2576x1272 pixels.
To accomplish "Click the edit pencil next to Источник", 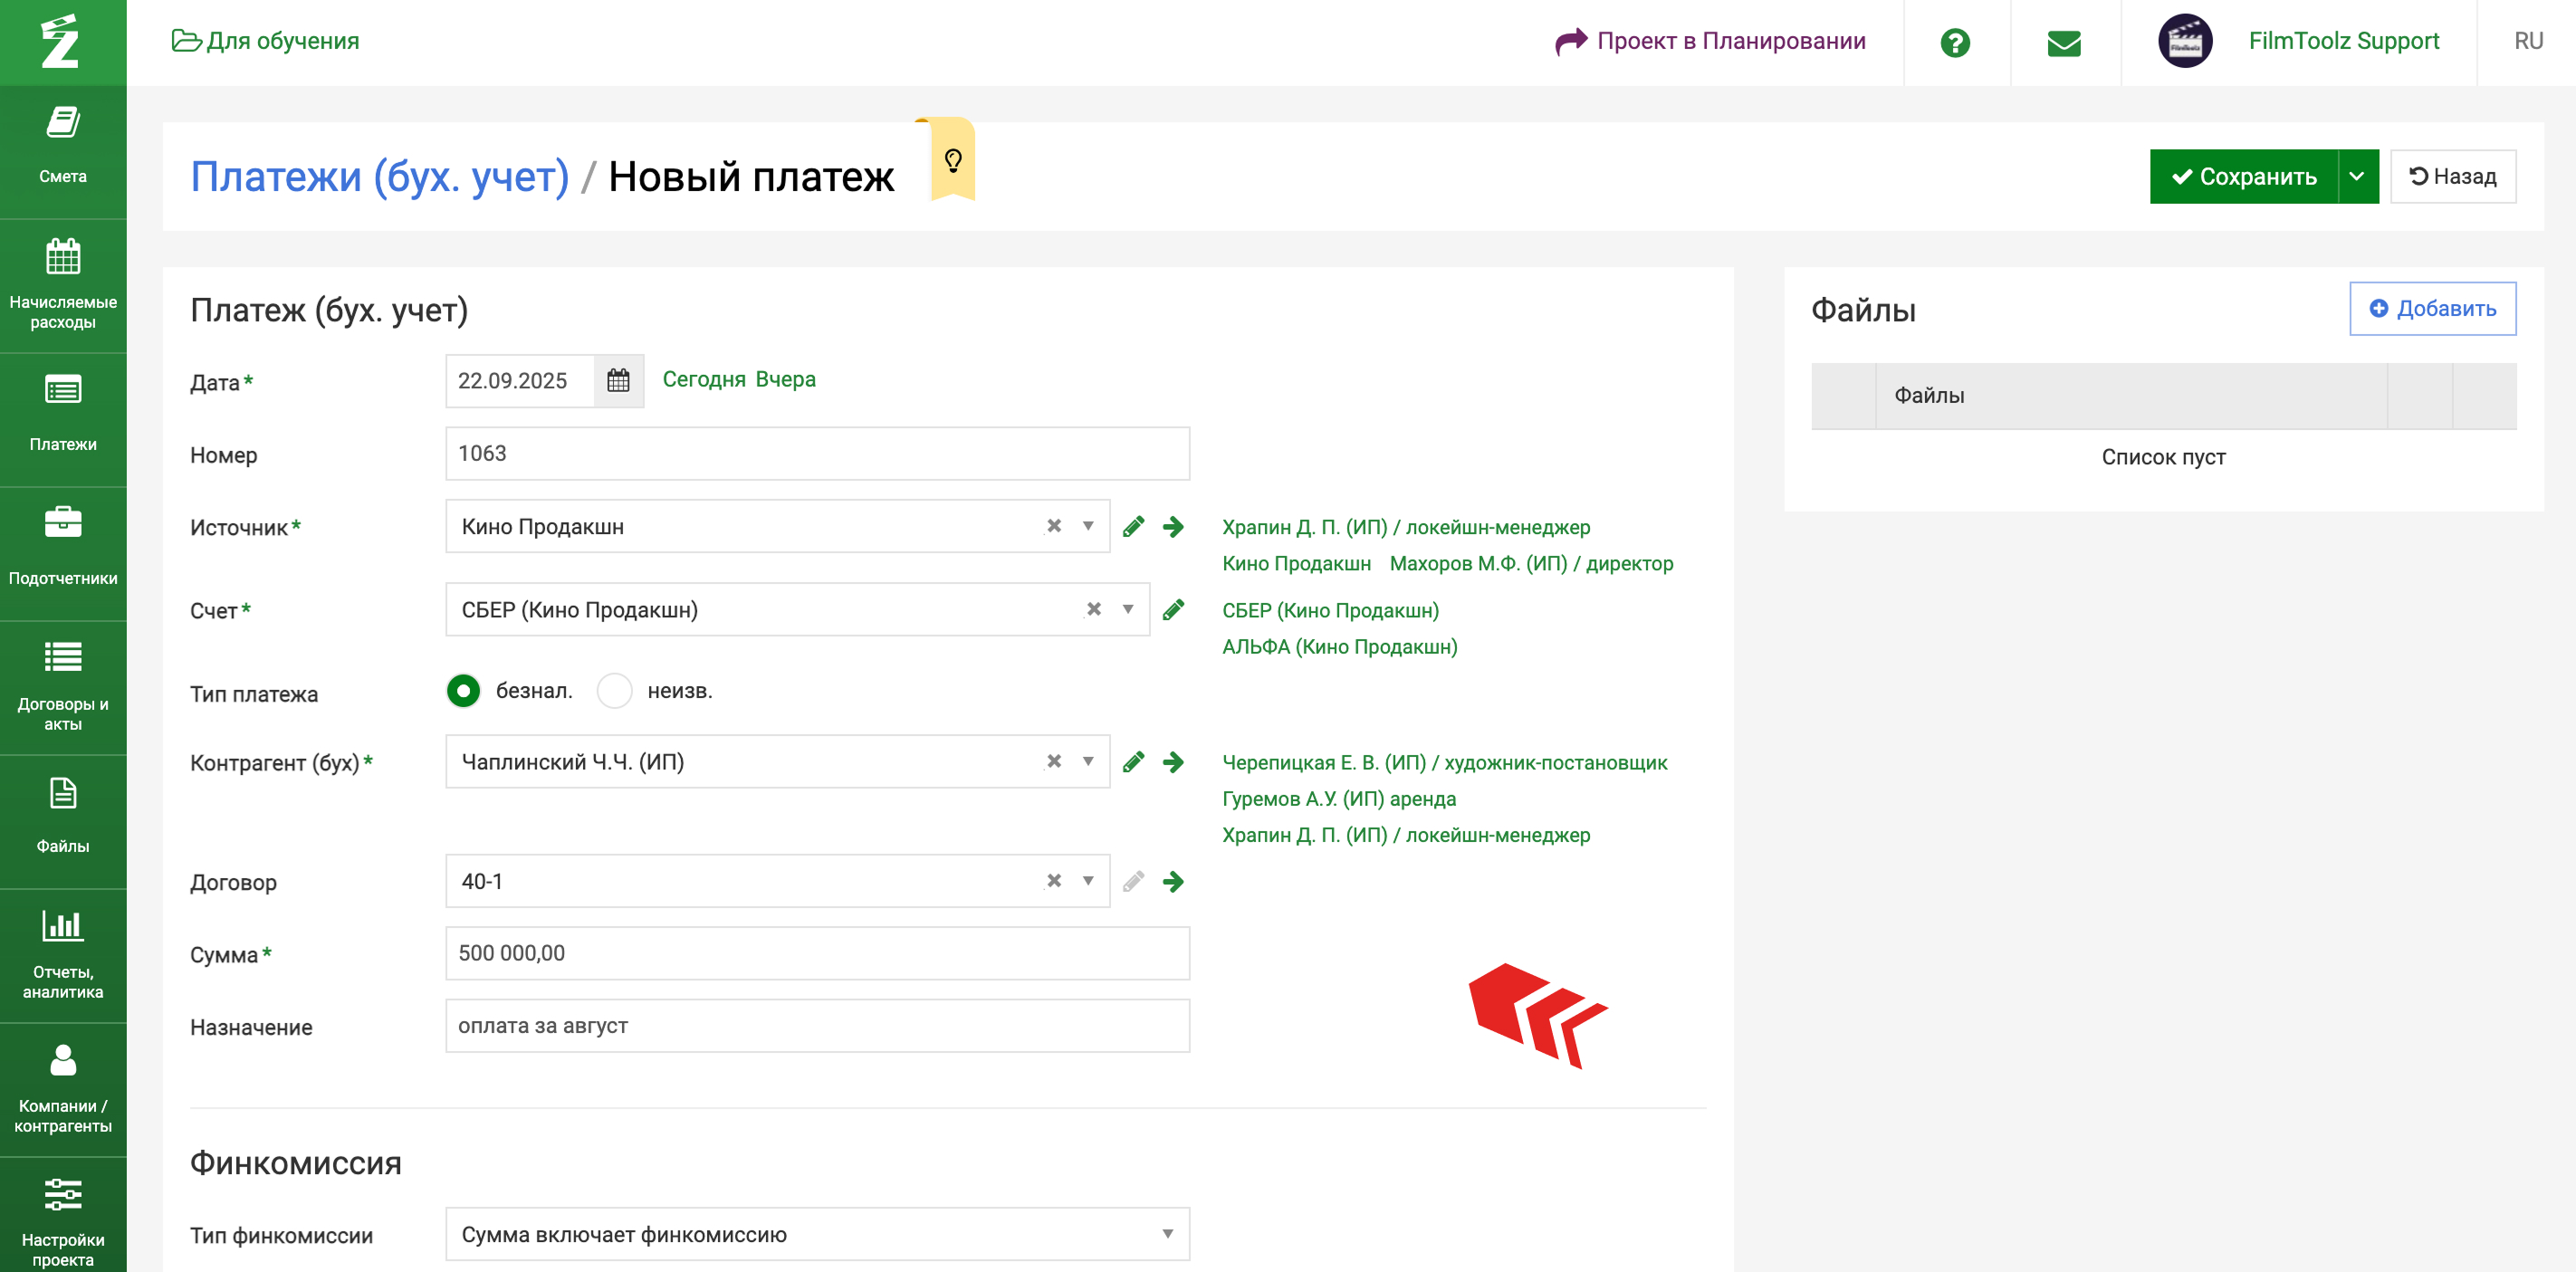I will pyautogui.click(x=1133, y=527).
